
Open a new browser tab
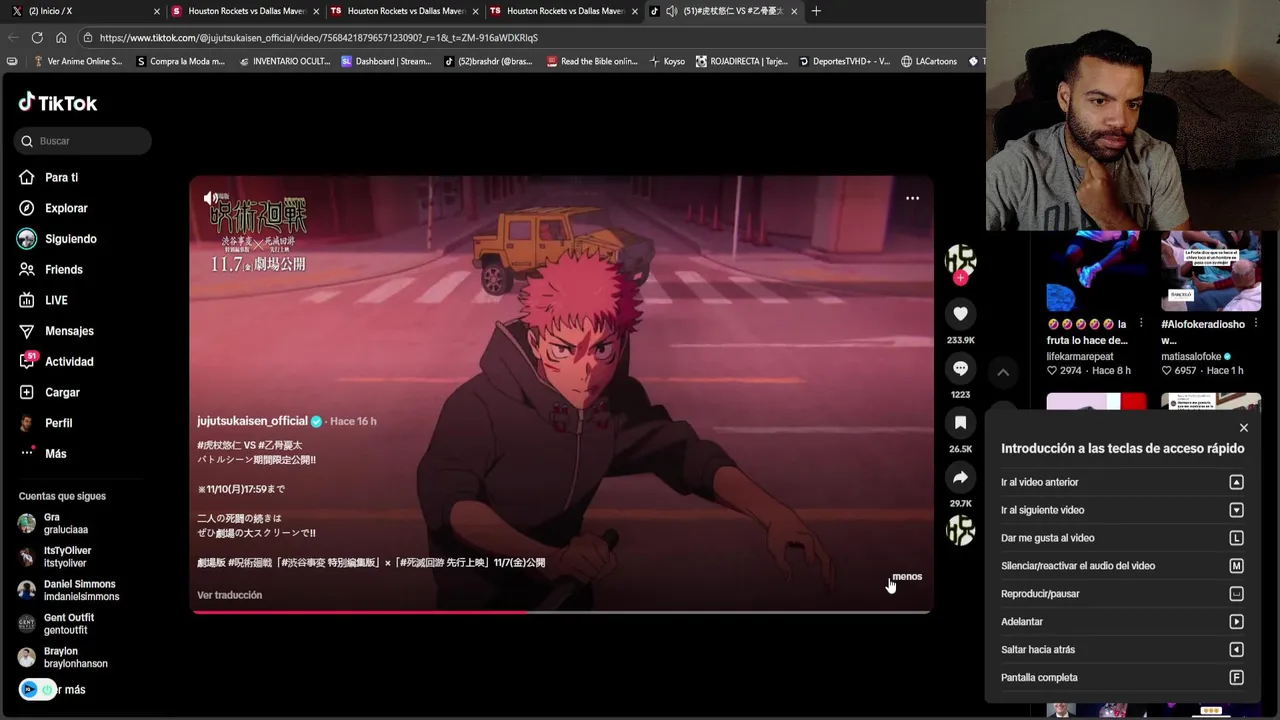pyautogui.click(x=816, y=11)
